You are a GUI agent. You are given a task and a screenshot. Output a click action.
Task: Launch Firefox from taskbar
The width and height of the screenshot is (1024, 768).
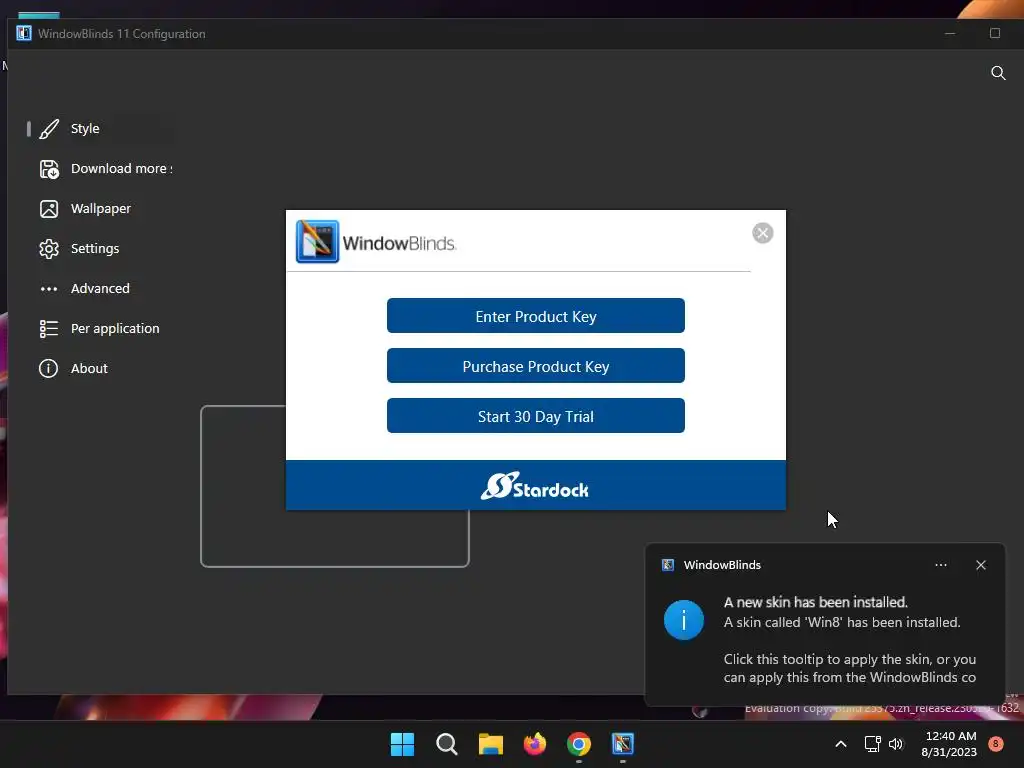(x=535, y=744)
